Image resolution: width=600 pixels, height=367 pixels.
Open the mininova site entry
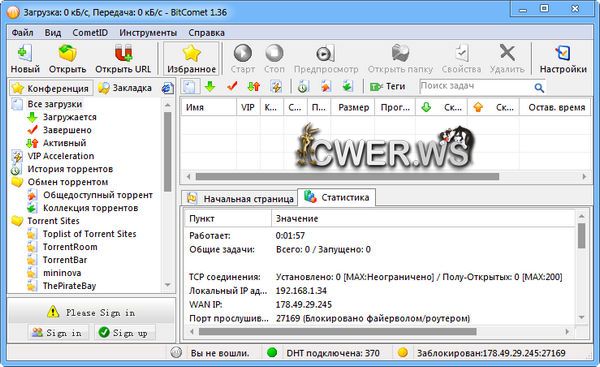62,273
